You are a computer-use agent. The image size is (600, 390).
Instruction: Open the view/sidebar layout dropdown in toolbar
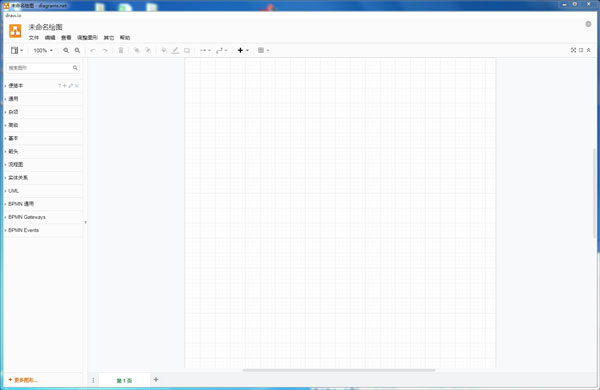tap(16, 50)
